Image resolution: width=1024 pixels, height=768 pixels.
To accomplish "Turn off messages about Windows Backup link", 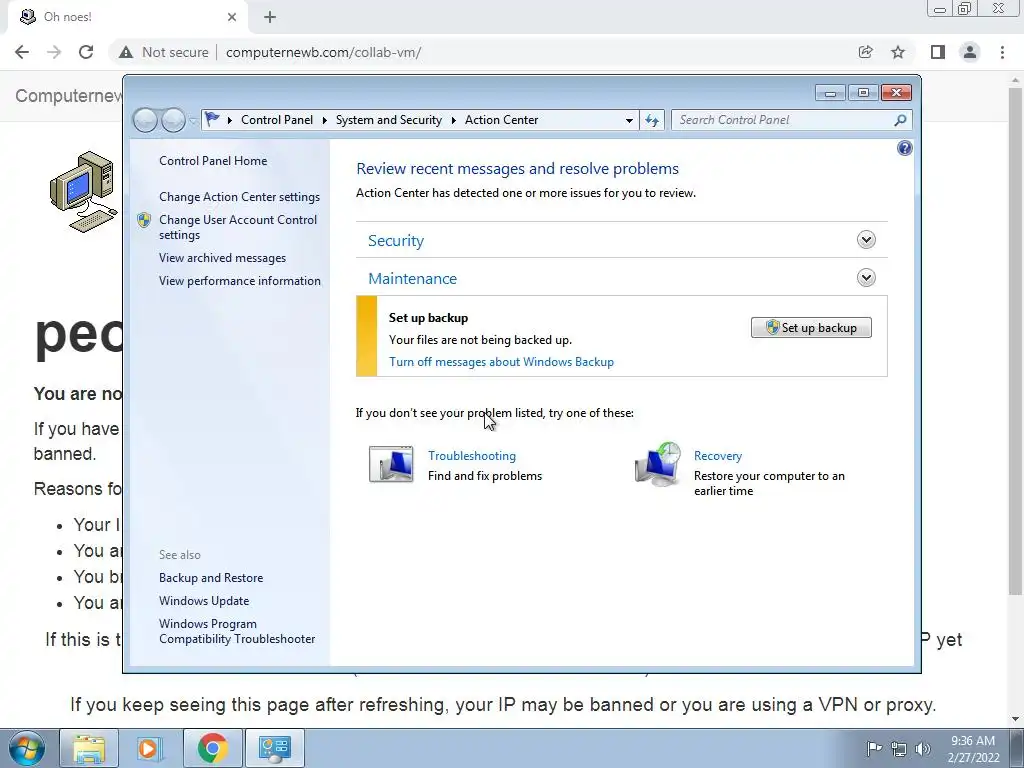I will 502,362.
